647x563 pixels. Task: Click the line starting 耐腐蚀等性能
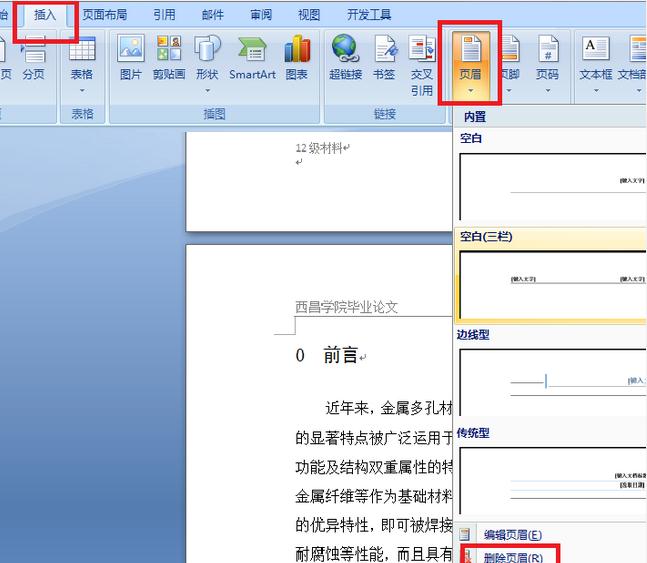click(x=373, y=554)
